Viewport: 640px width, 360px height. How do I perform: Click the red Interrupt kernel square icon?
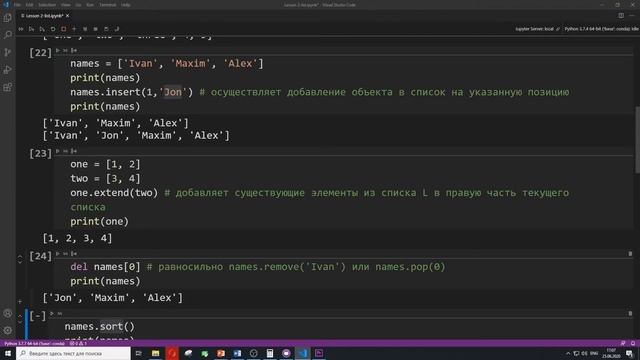tap(63, 29)
